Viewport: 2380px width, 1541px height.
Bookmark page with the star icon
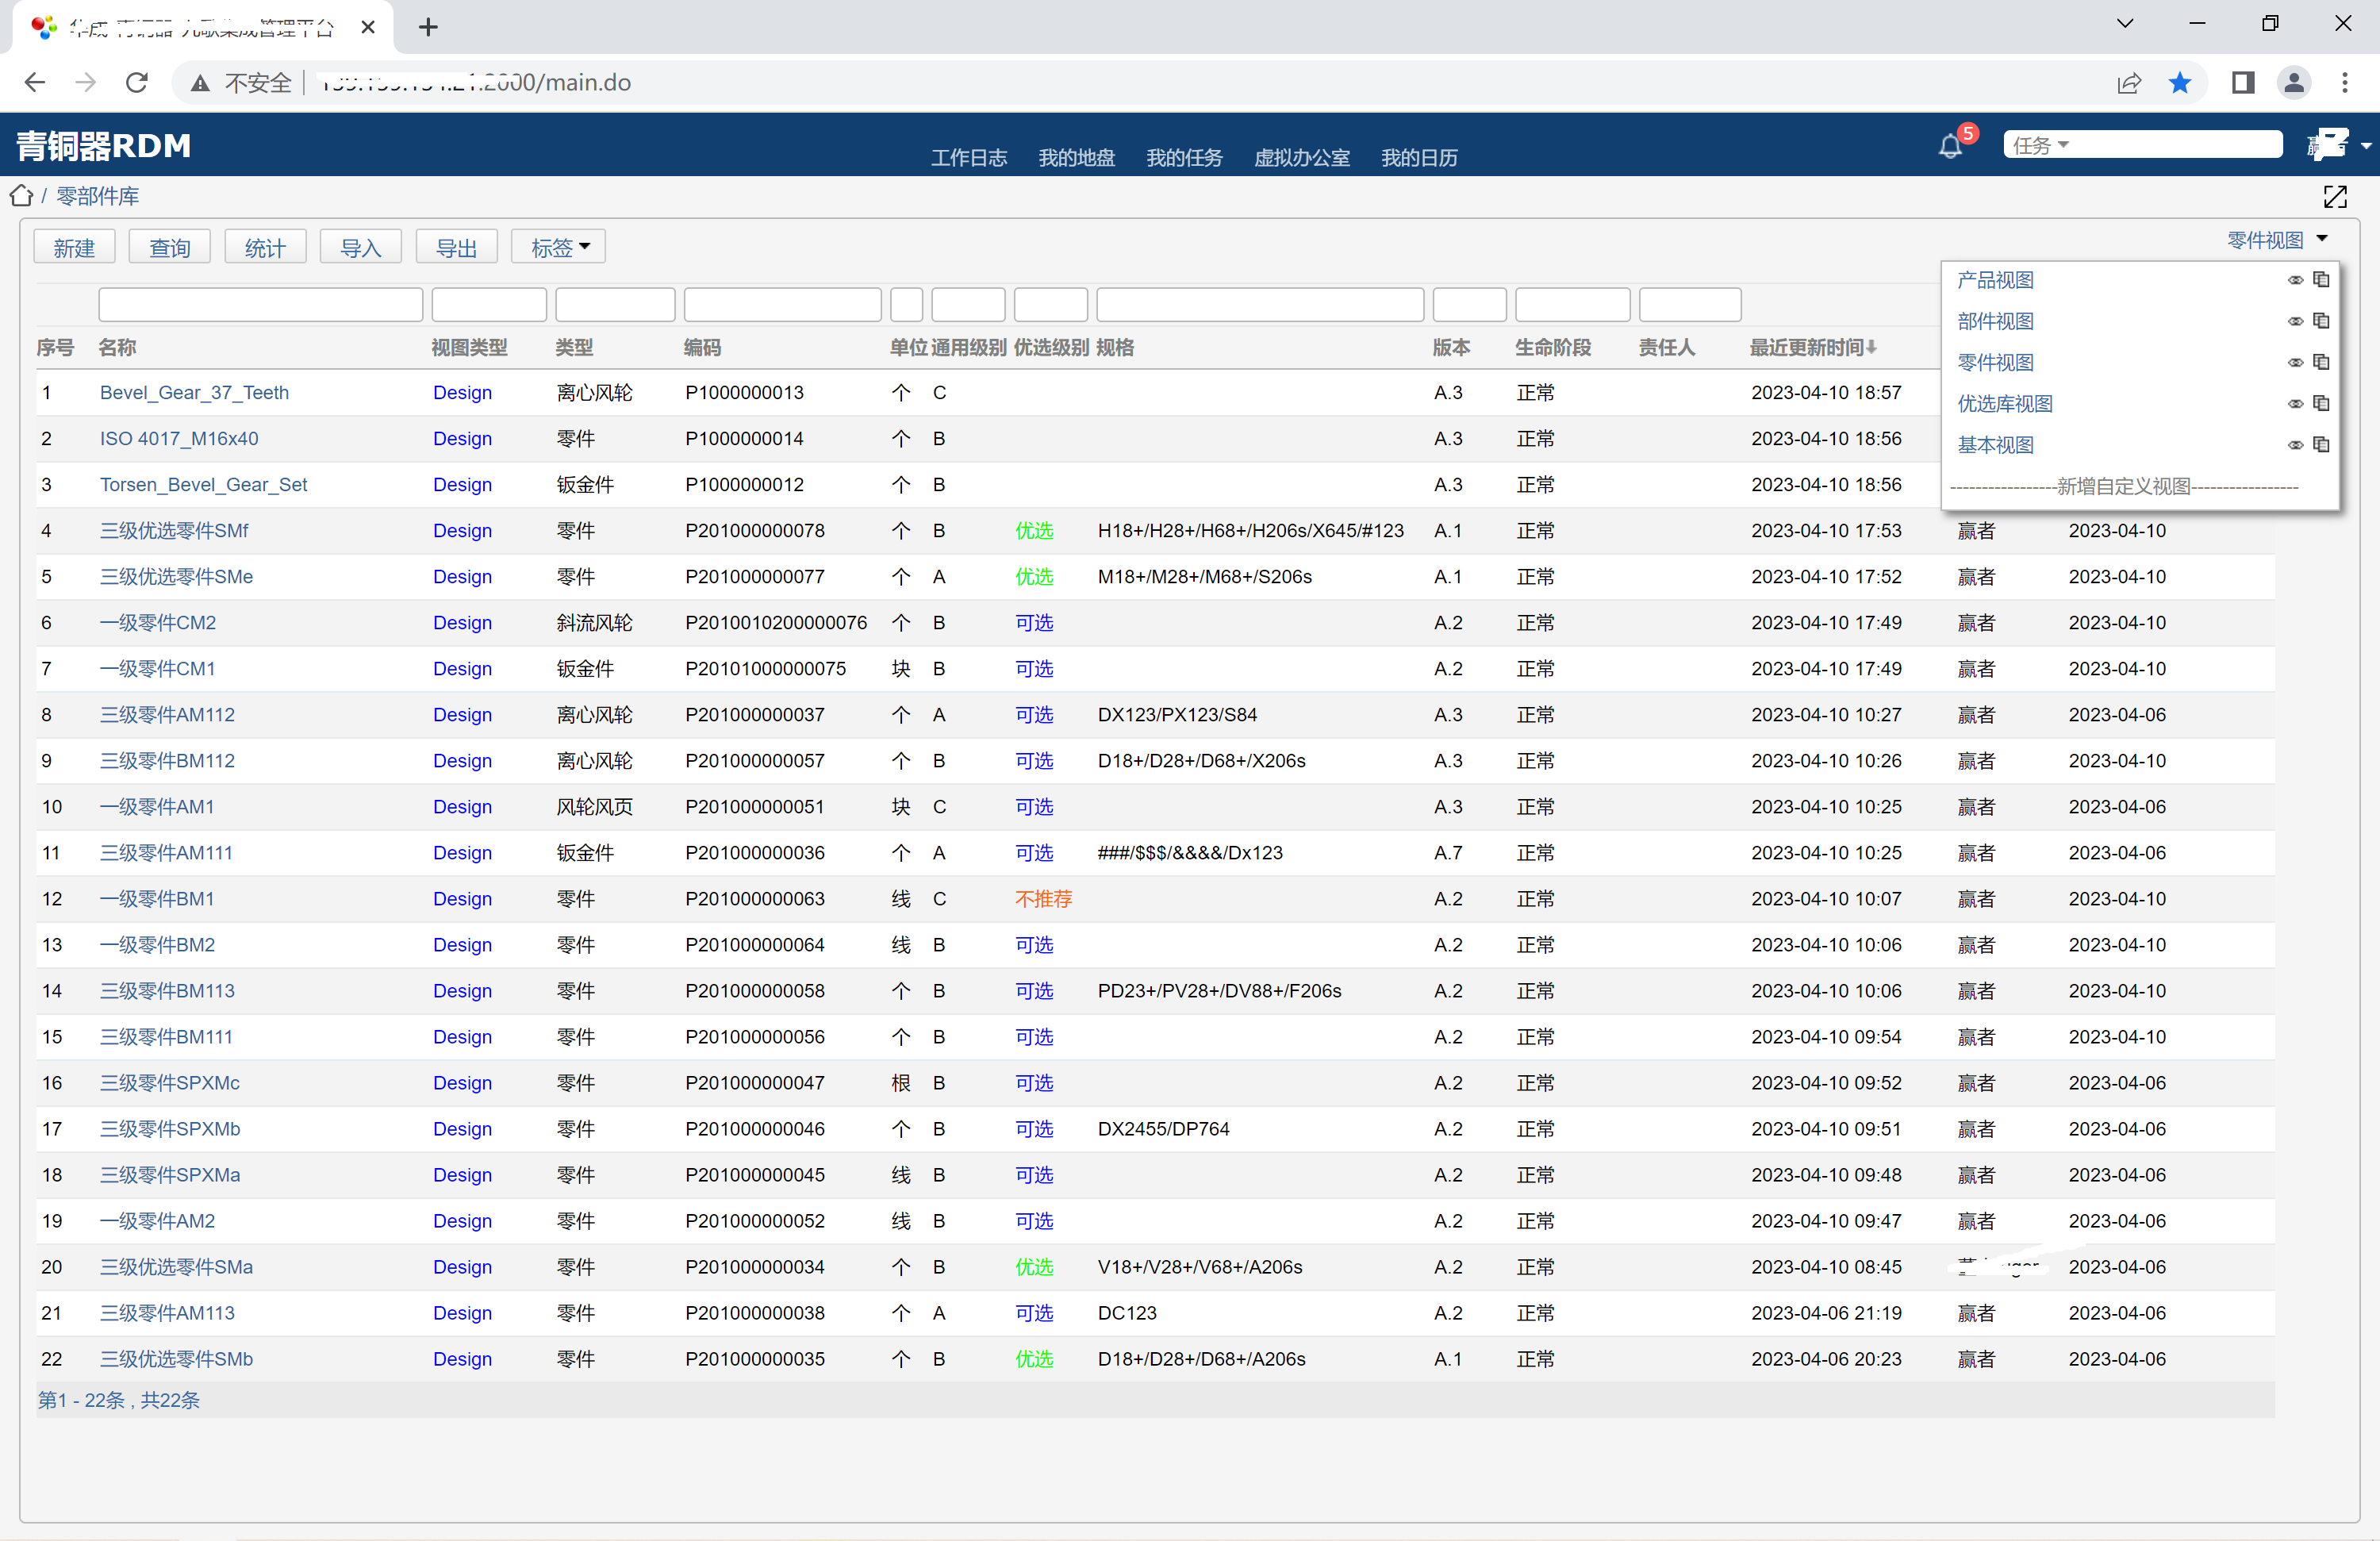click(2180, 83)
